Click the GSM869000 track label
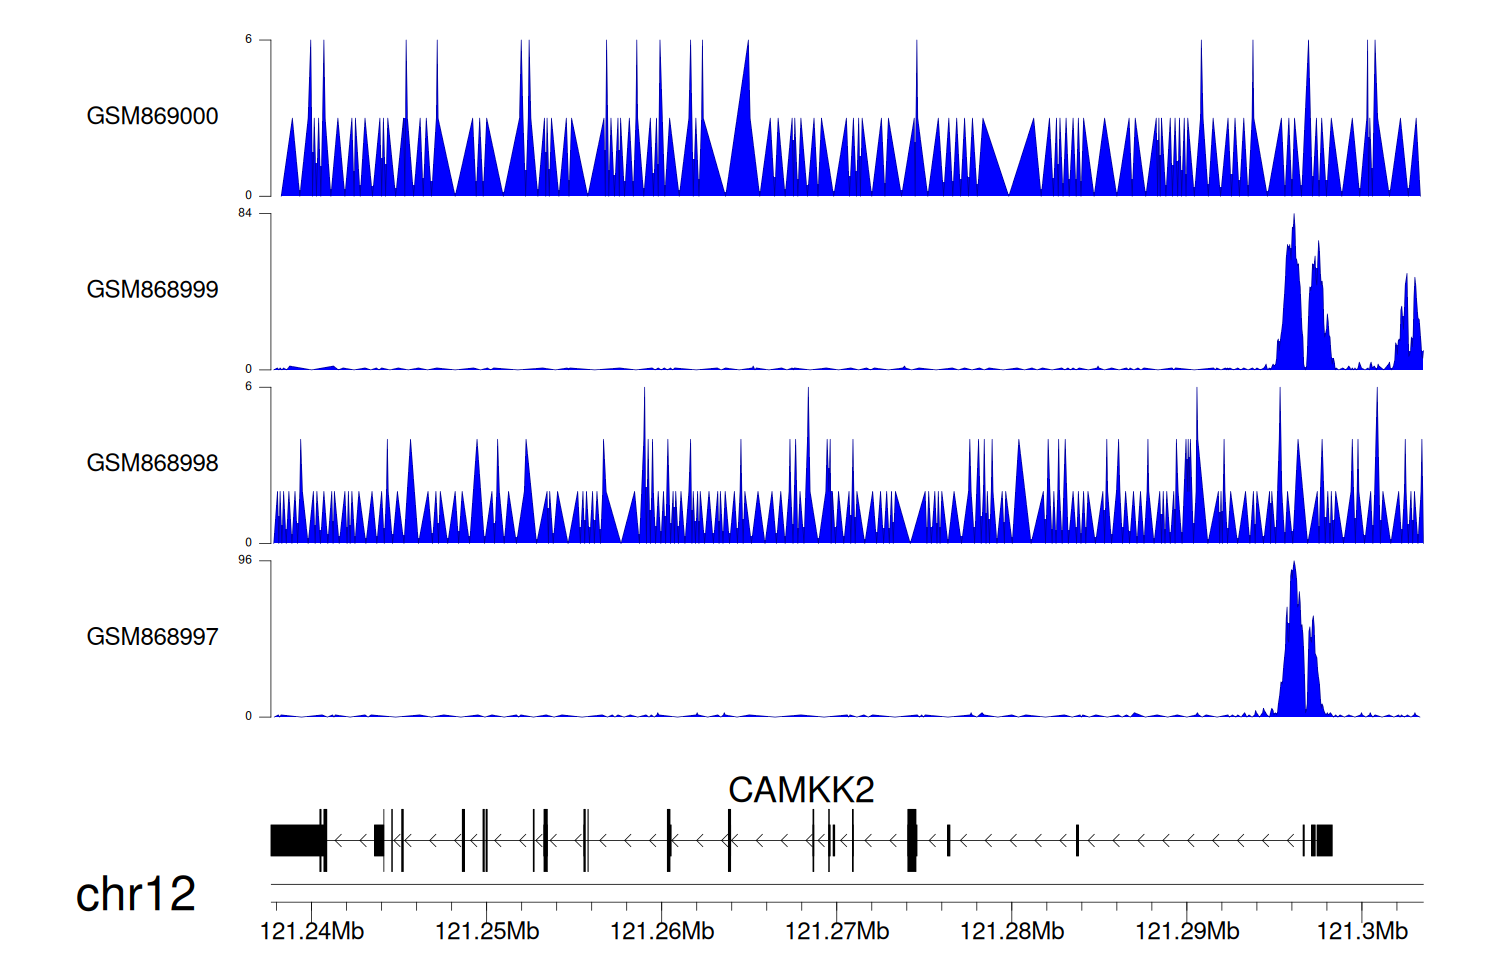This screenshot has height=980, width=1500. [152, 116]
